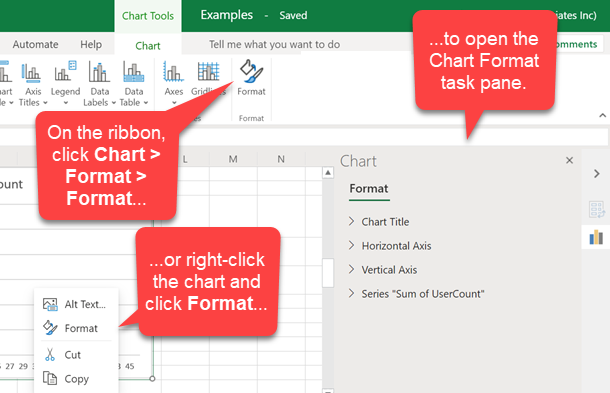Click the Chart Tools contextual label
This screenshot has height=393, width=610.
[x=148, y=16]
